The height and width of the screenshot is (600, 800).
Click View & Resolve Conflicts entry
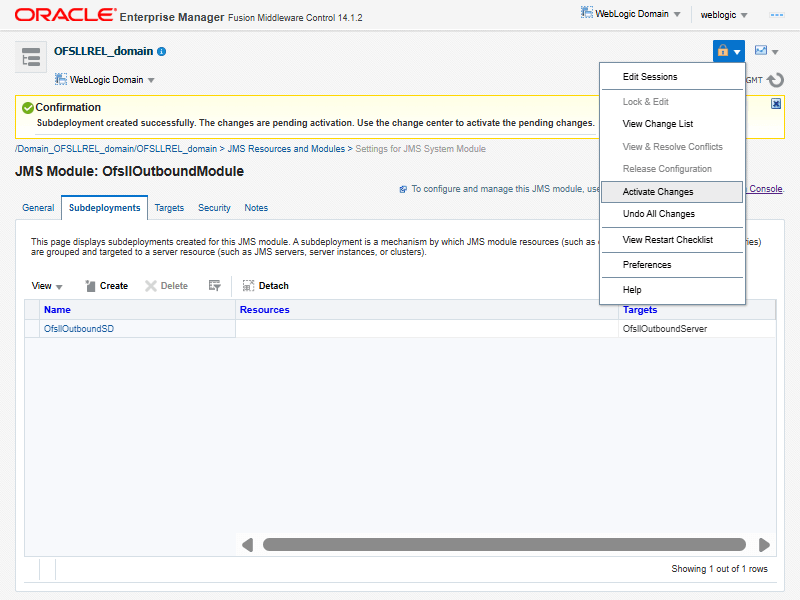click(x=672, y=147)
